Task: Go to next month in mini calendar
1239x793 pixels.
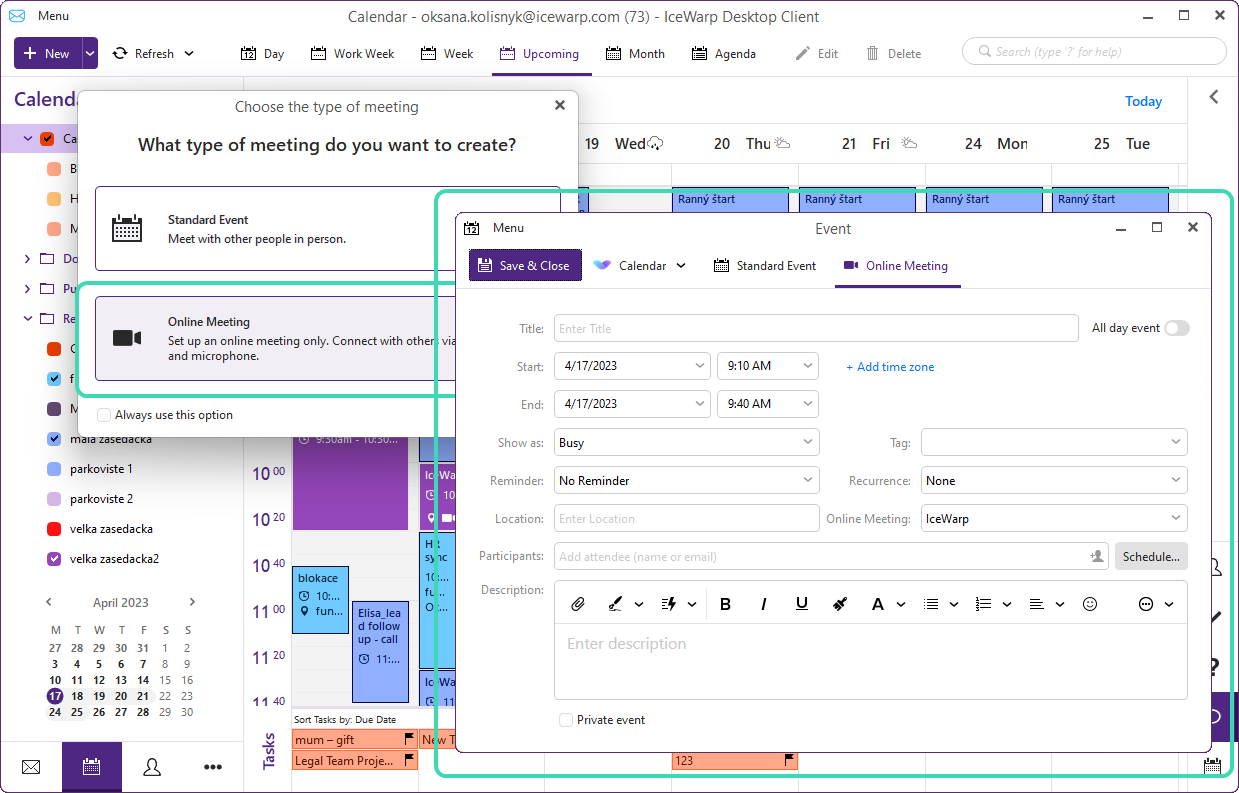Action: point(192,602)
